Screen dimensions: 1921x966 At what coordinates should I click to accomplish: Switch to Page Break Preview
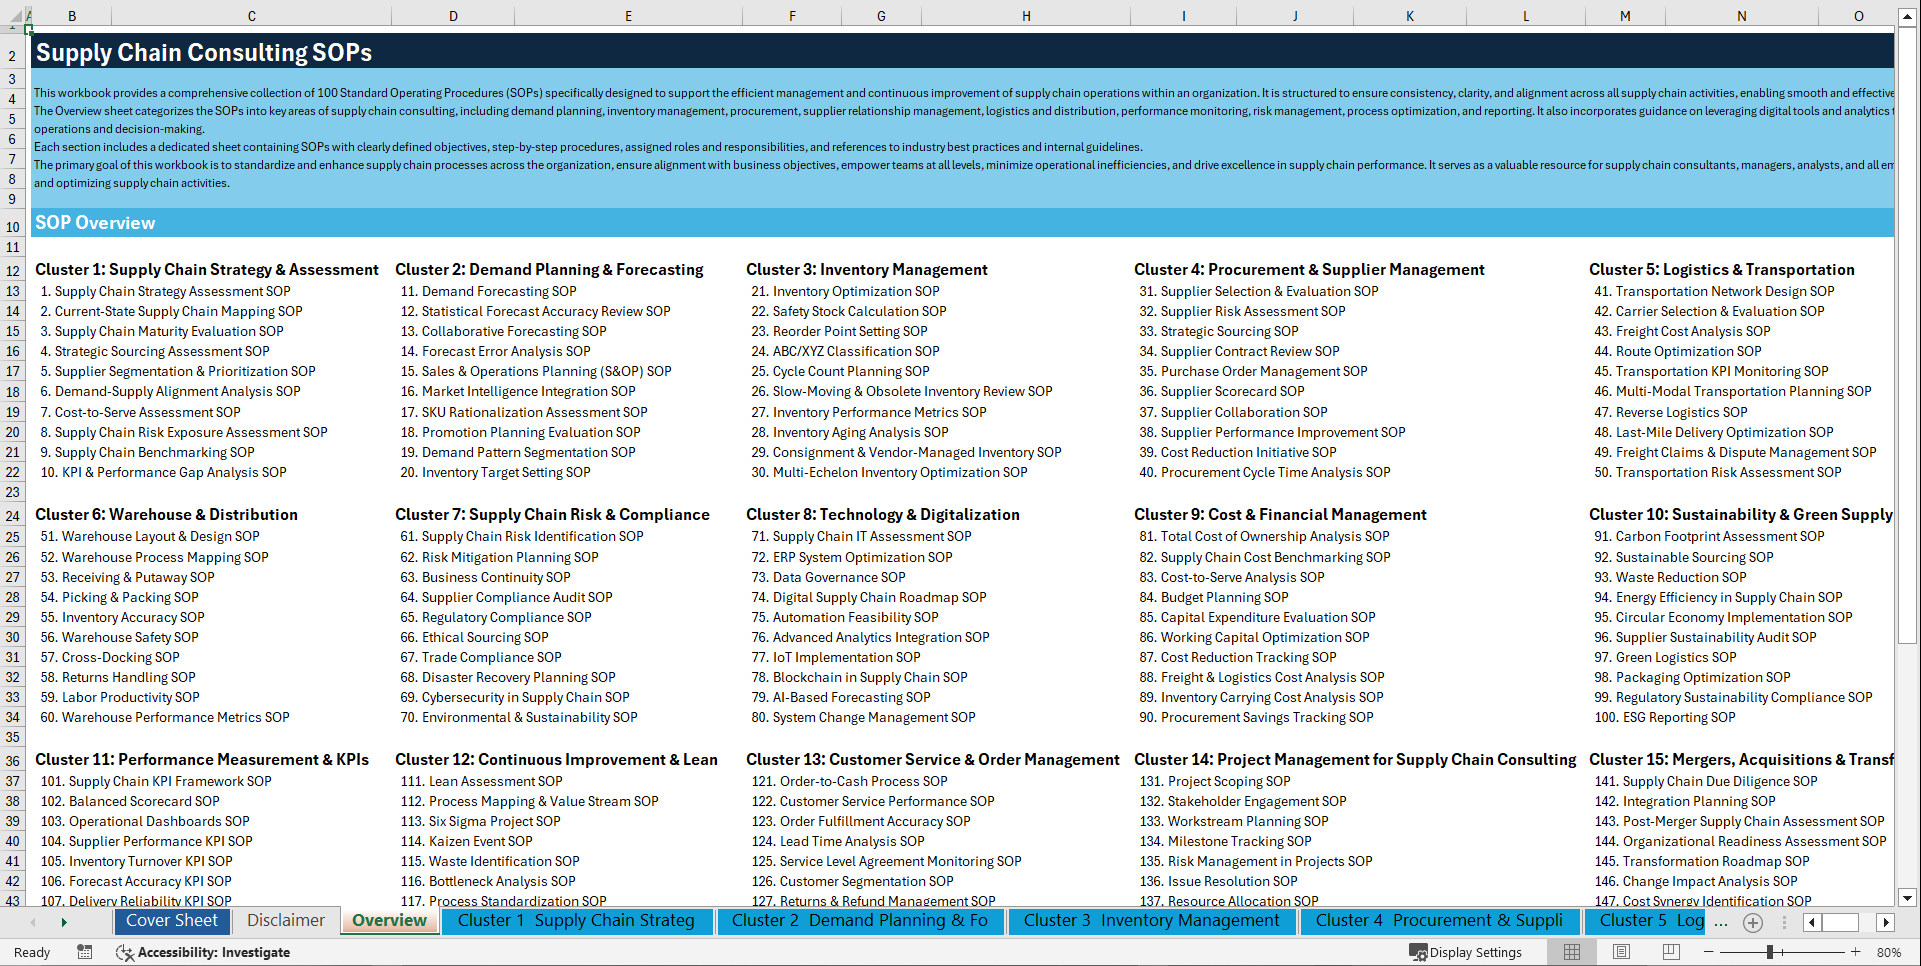pyautogui.click(x=1671, y=951)
